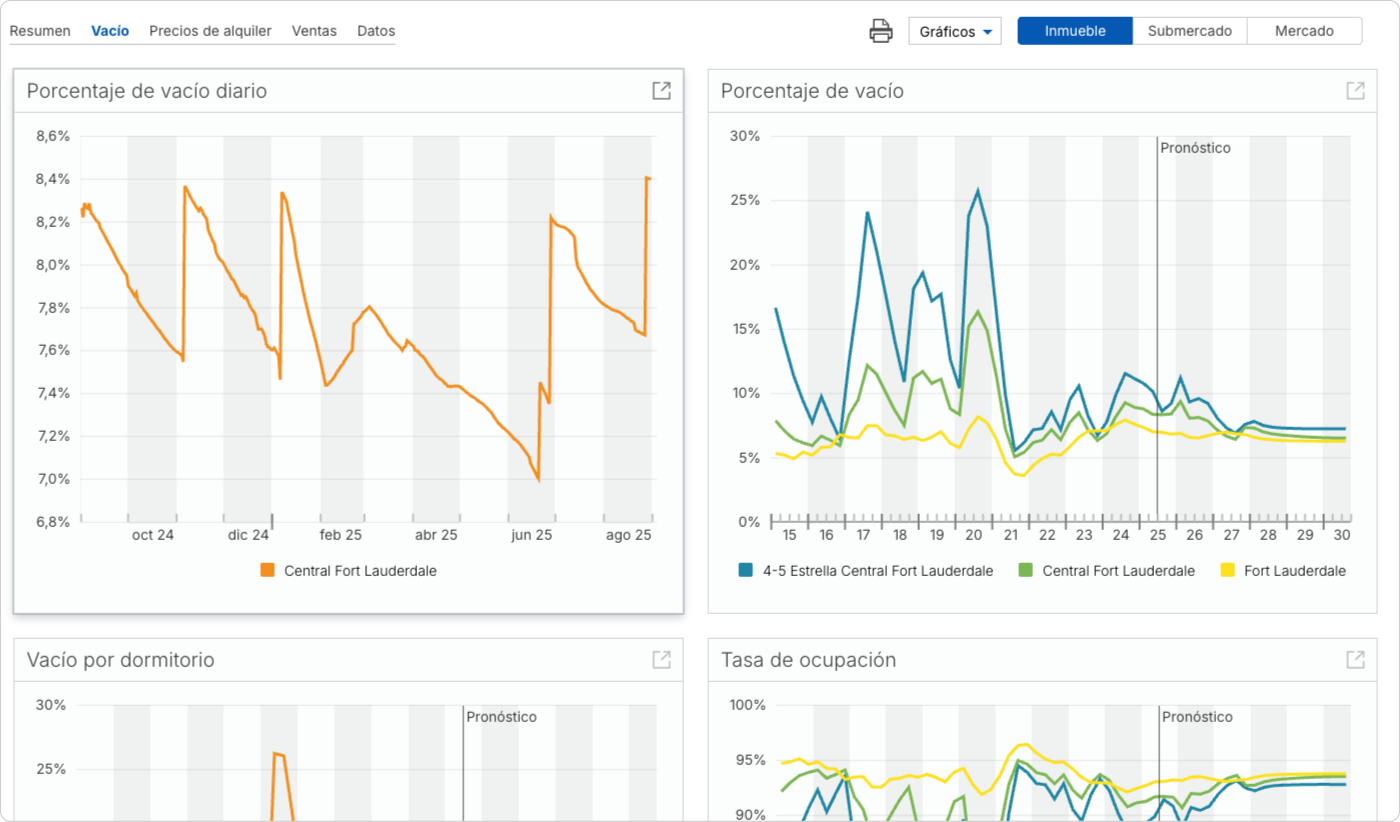This screenshot has height=822, width=1400.
Task: Open the Resumen tab
Action: click(x=40, y=31)
